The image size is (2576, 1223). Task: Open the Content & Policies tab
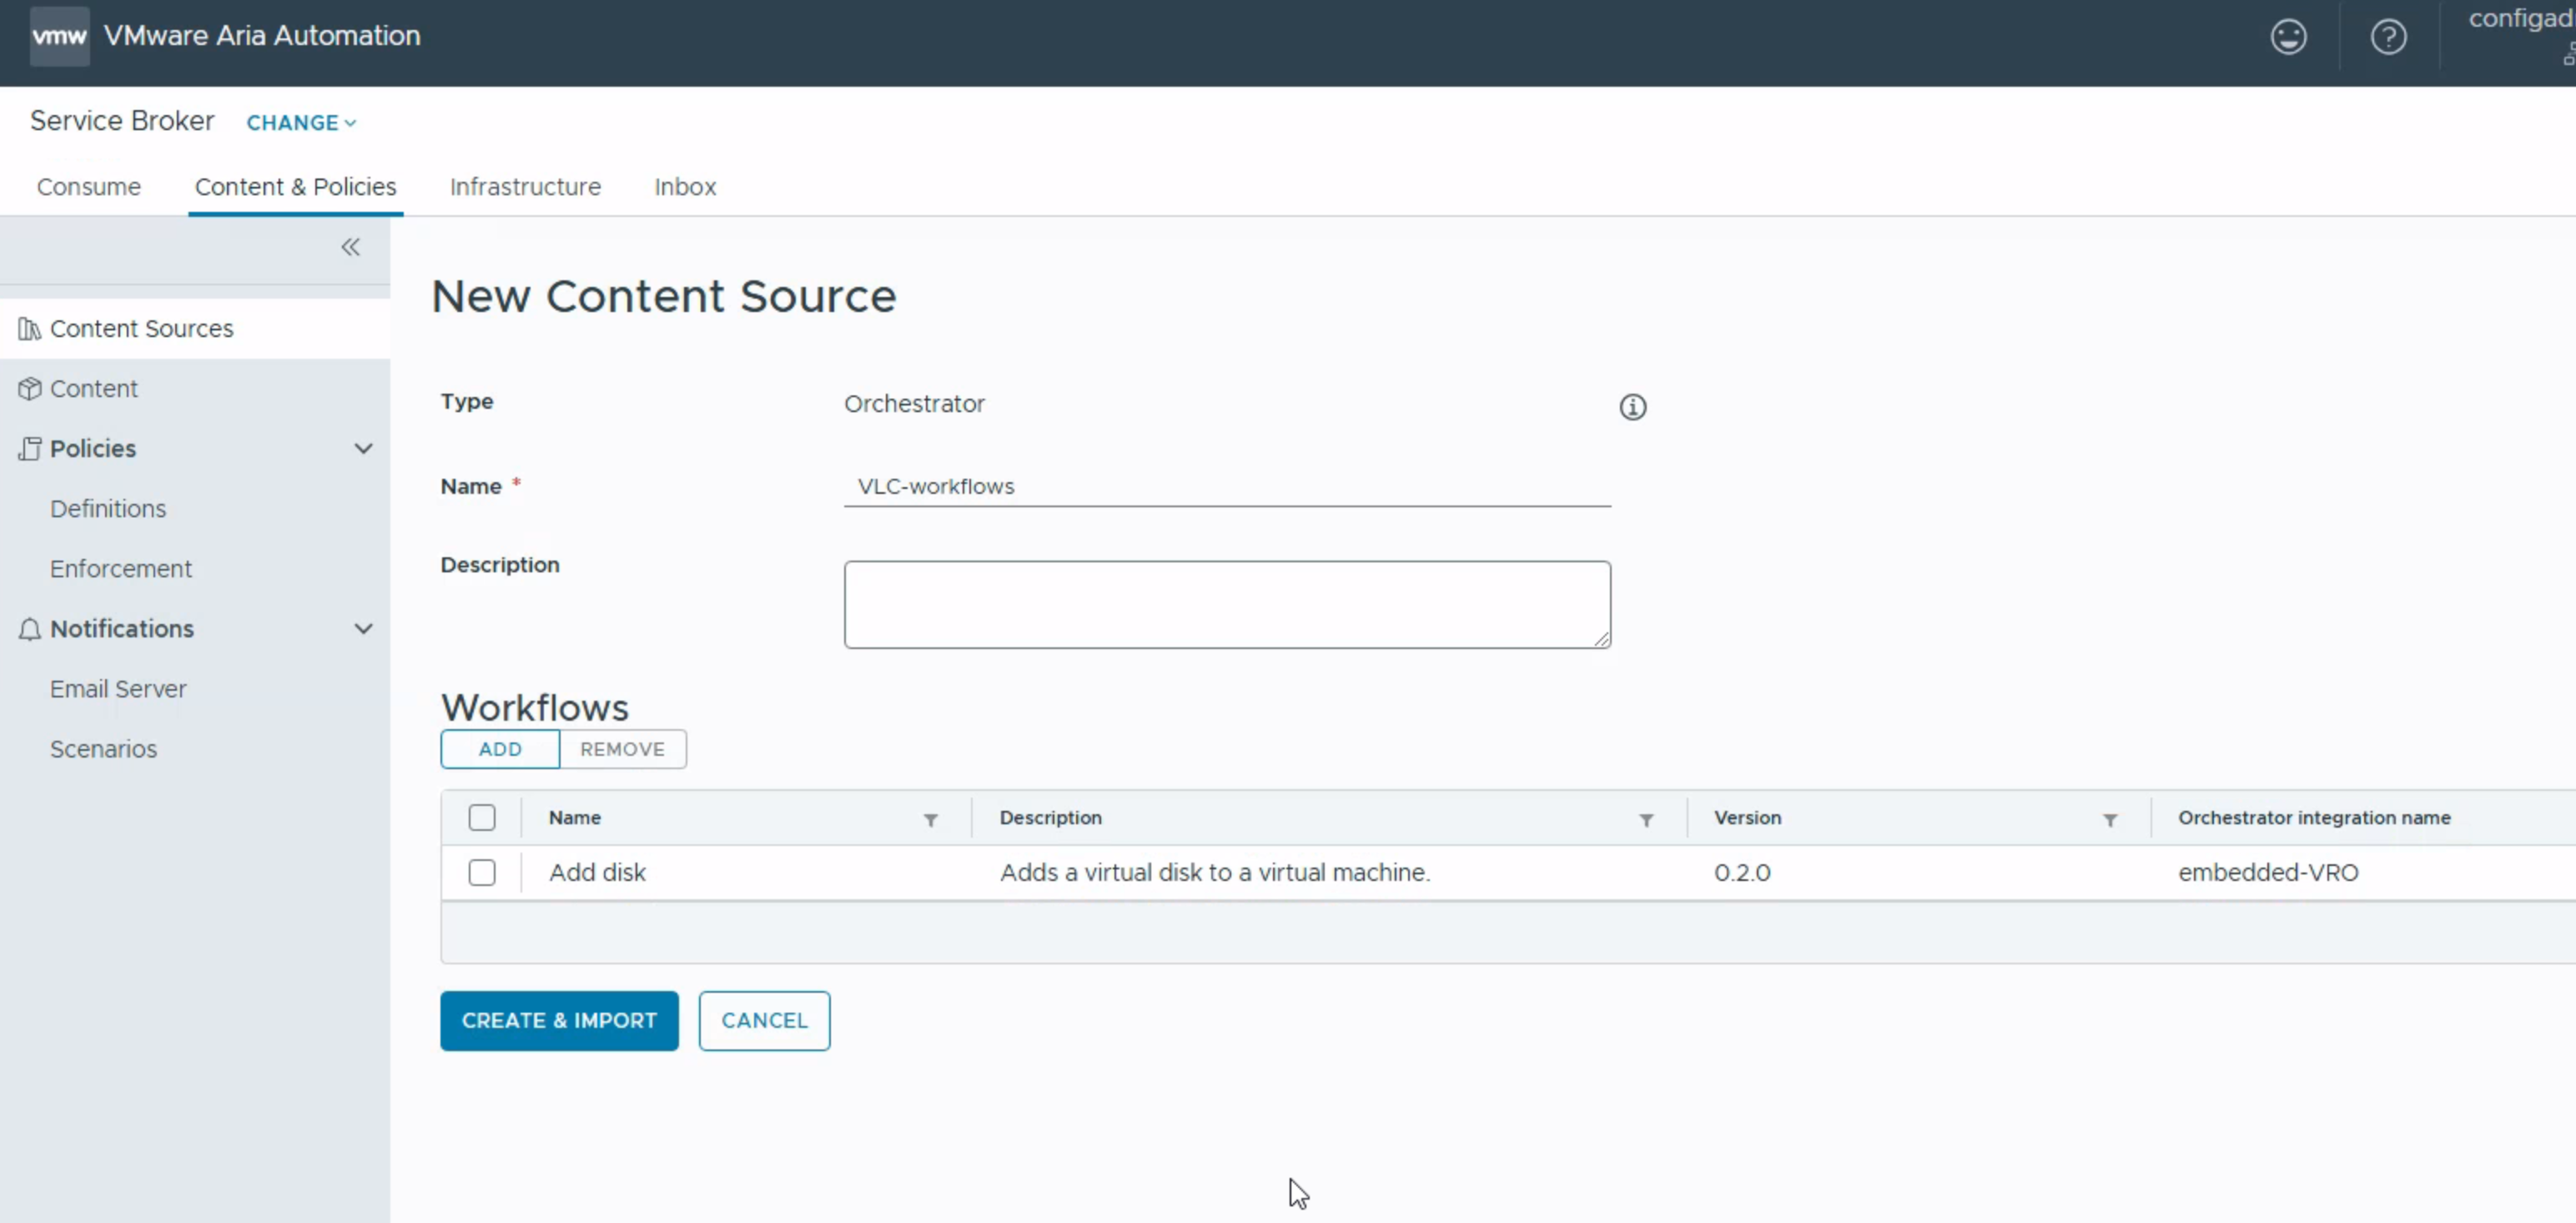point(295,187)
